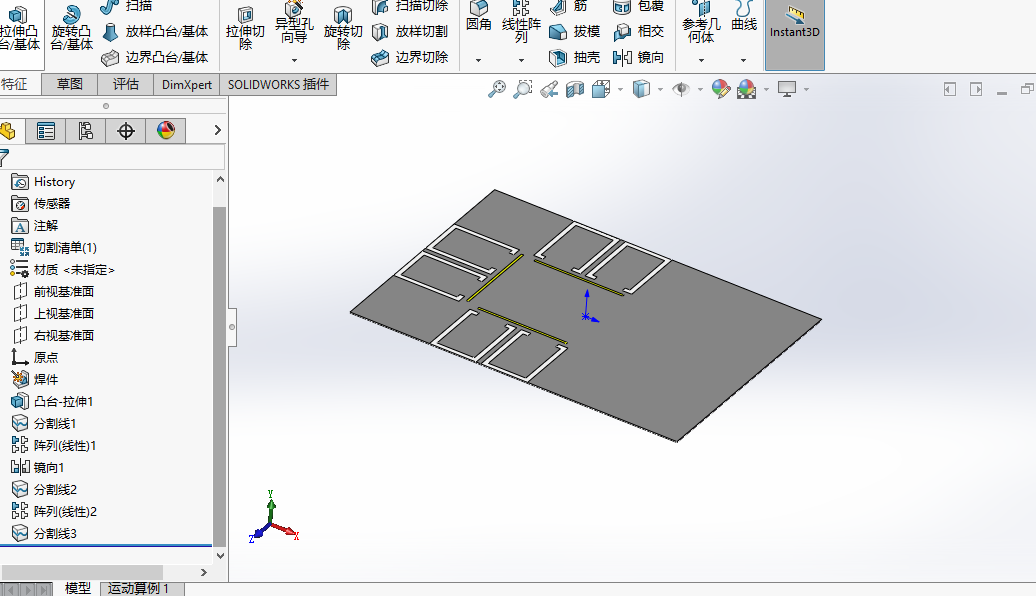Click the 镜向 mirror tool in ribbon
Viewport: 1036px width, 596px height.
click(x=638, y=58)
